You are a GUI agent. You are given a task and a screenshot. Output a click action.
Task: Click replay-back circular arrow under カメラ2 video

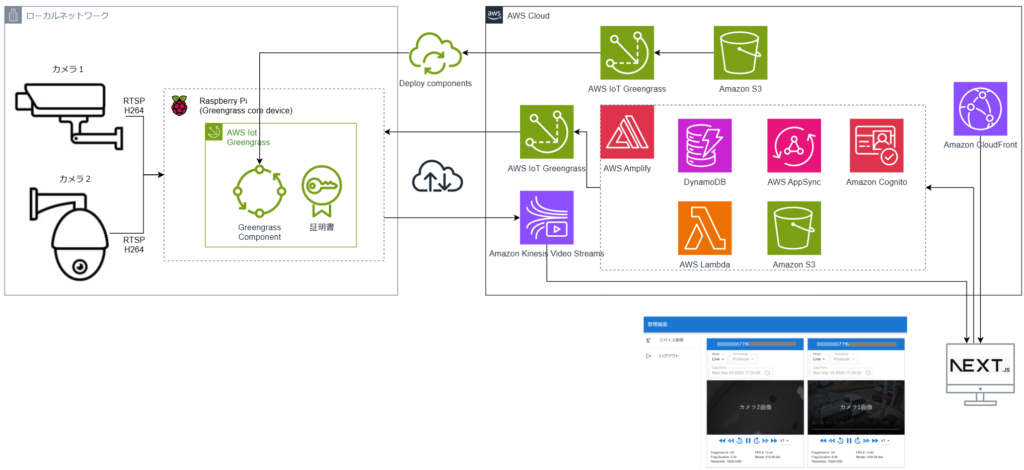coord(739,441)
